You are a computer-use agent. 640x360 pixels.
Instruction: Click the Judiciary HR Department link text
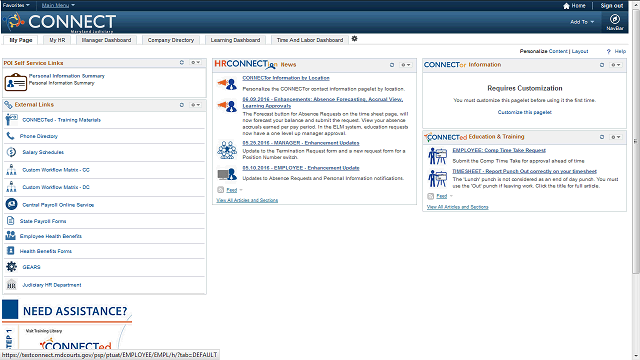pyautogui.click(x=51, y=285)
